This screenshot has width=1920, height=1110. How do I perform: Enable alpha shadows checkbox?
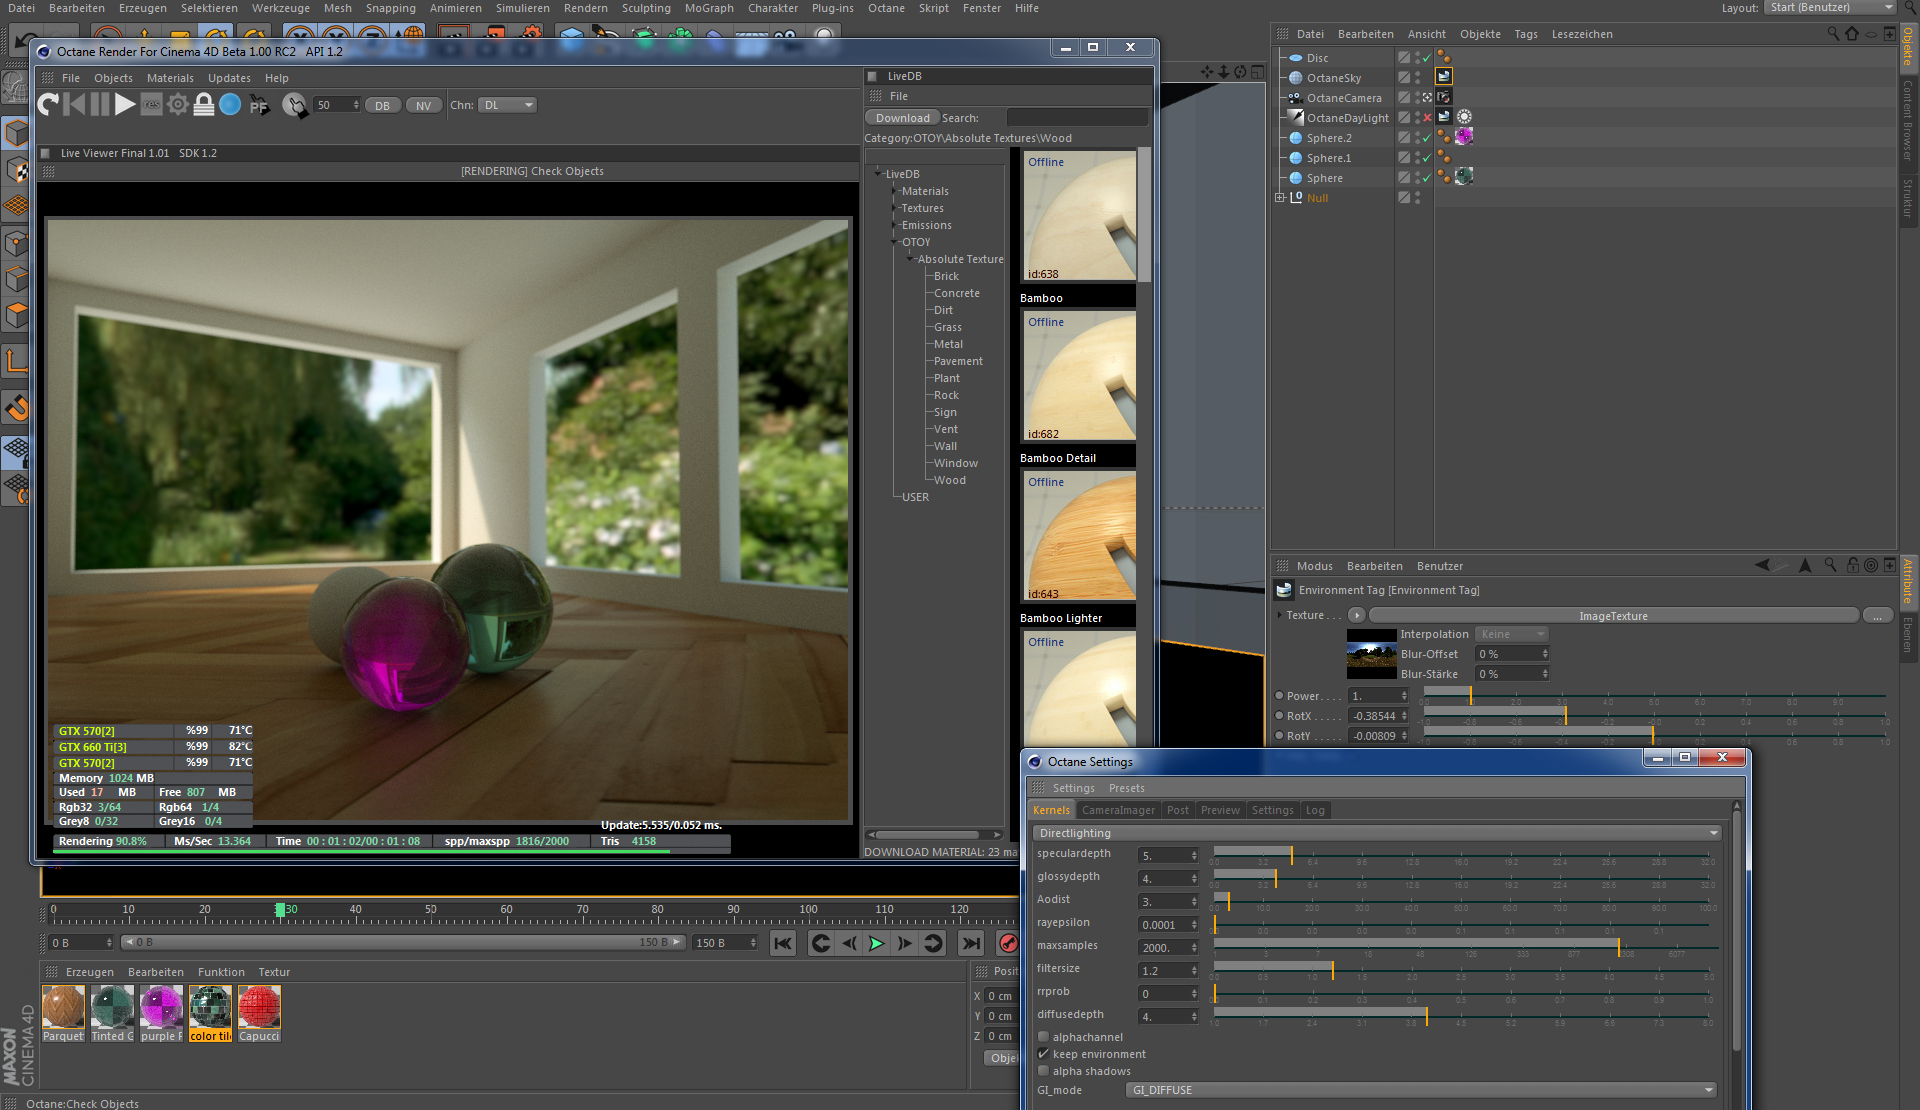[1044, 1071]
